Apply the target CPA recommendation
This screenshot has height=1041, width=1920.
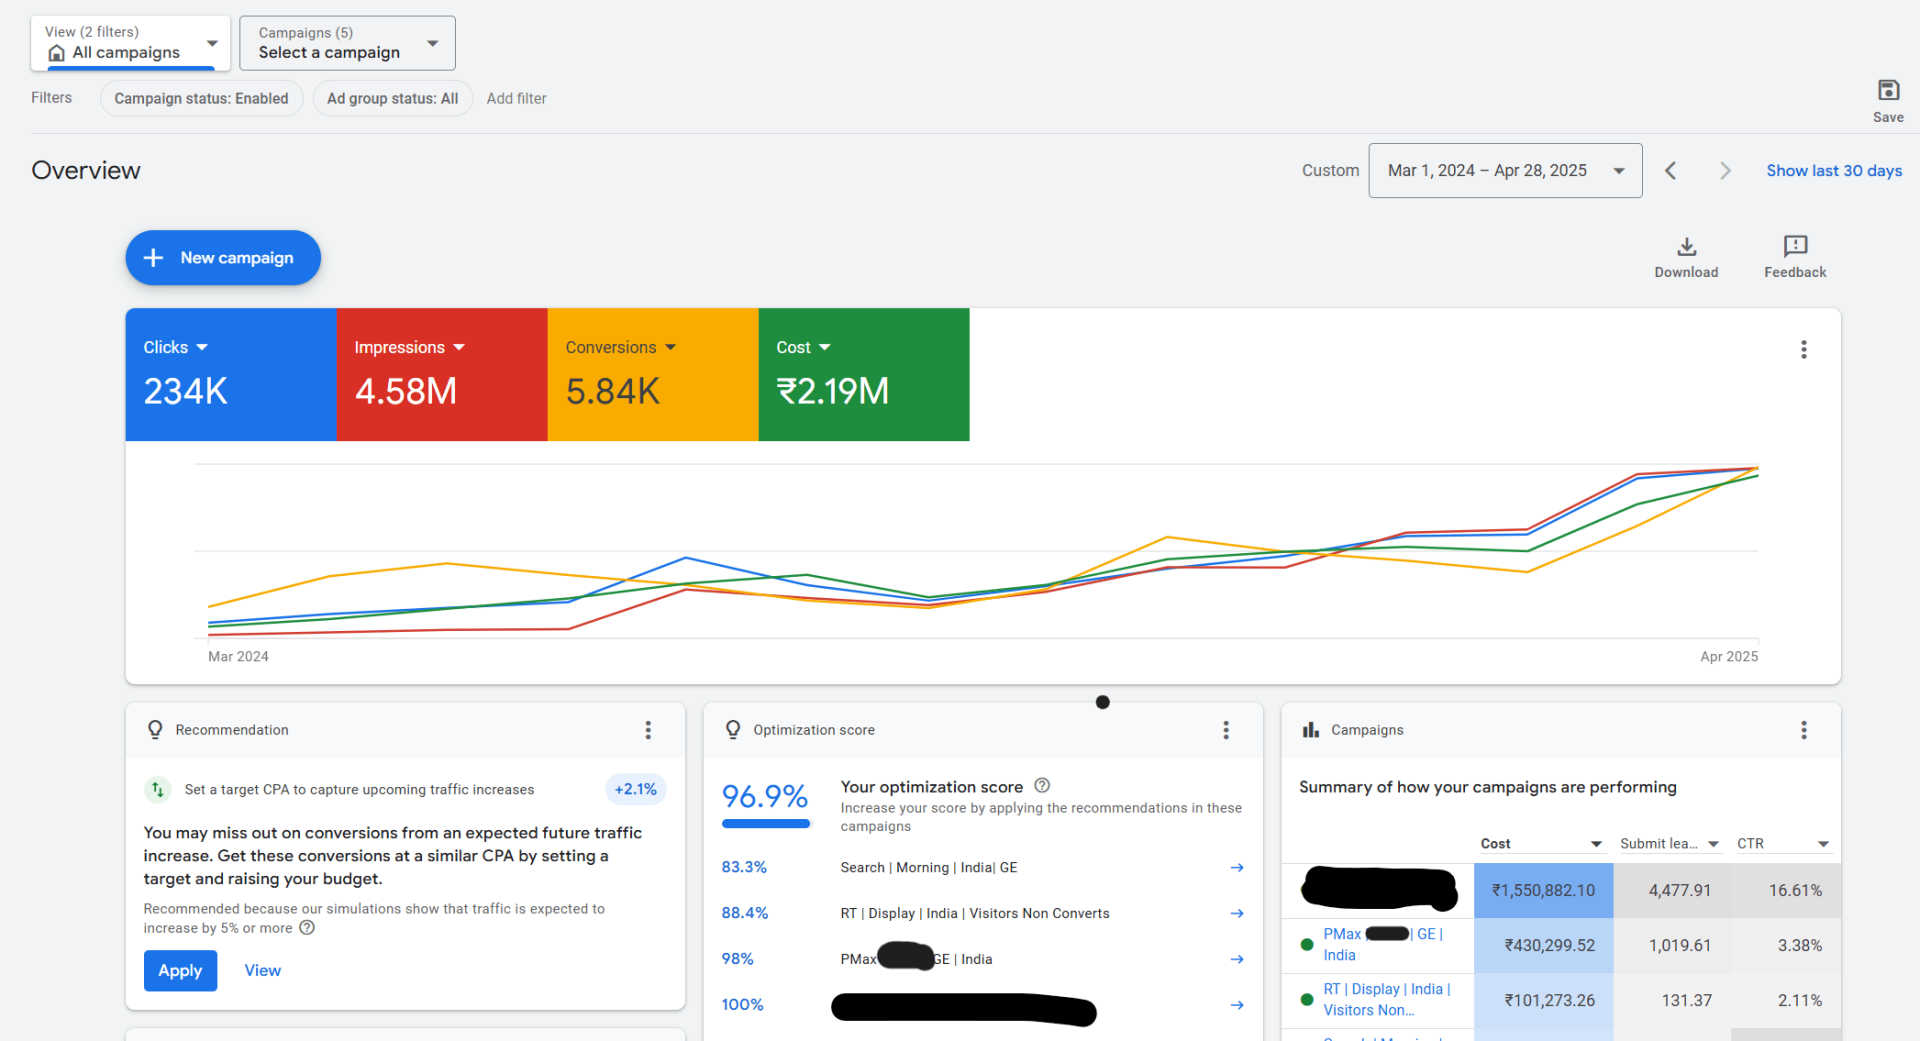[x=180, y=970]
